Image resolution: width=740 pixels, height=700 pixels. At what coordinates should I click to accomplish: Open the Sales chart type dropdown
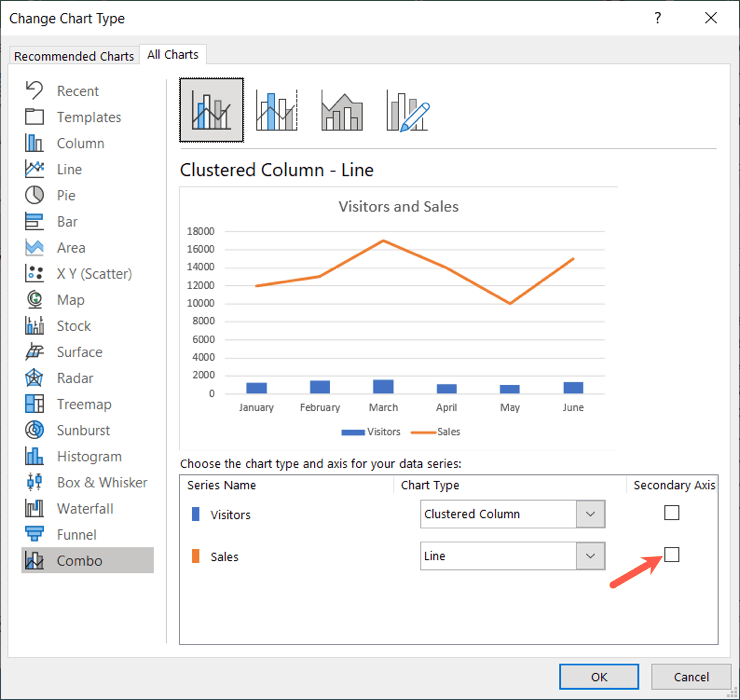pos(513,556)
